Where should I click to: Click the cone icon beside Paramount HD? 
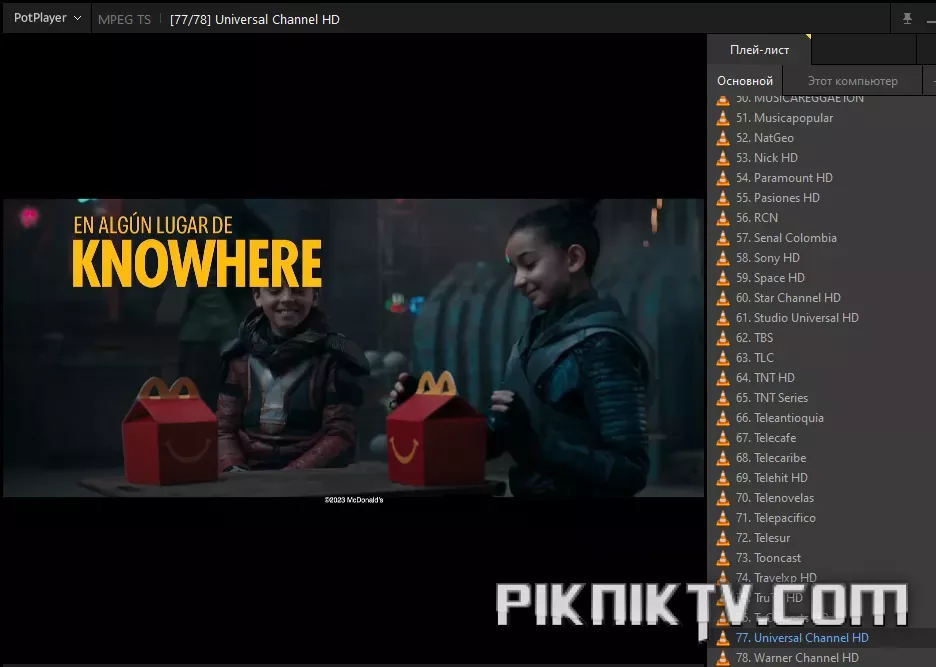723,178
